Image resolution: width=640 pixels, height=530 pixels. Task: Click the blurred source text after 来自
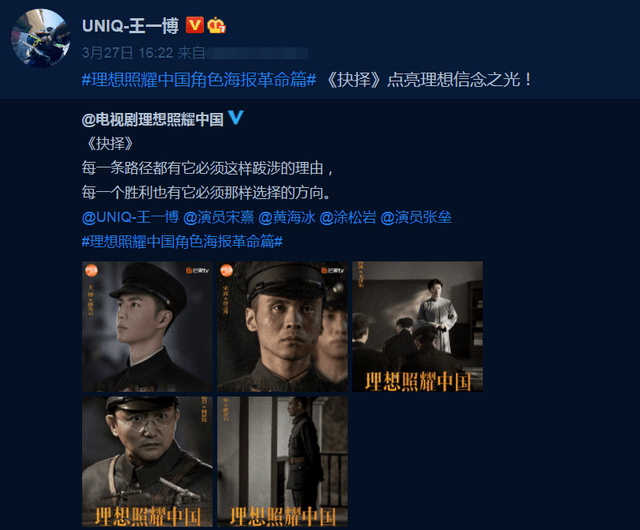click(257, 53)
